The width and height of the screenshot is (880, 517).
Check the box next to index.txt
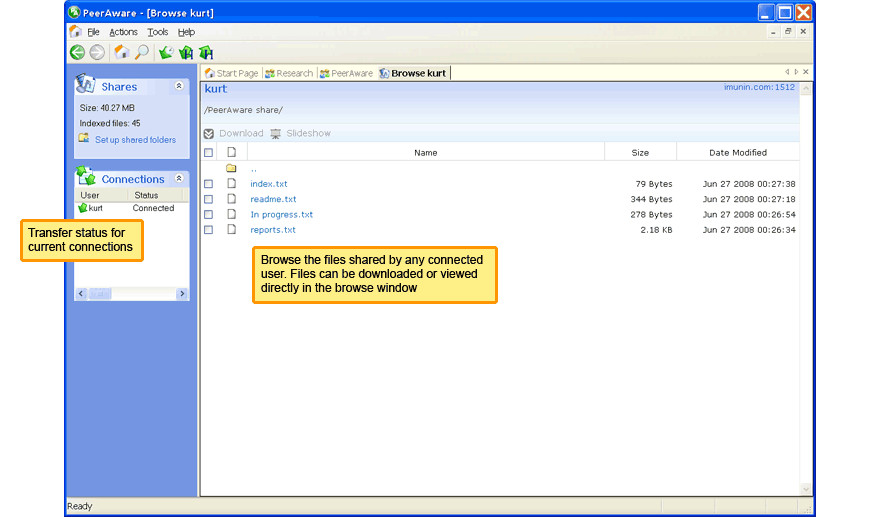click(x=209, y=184)
